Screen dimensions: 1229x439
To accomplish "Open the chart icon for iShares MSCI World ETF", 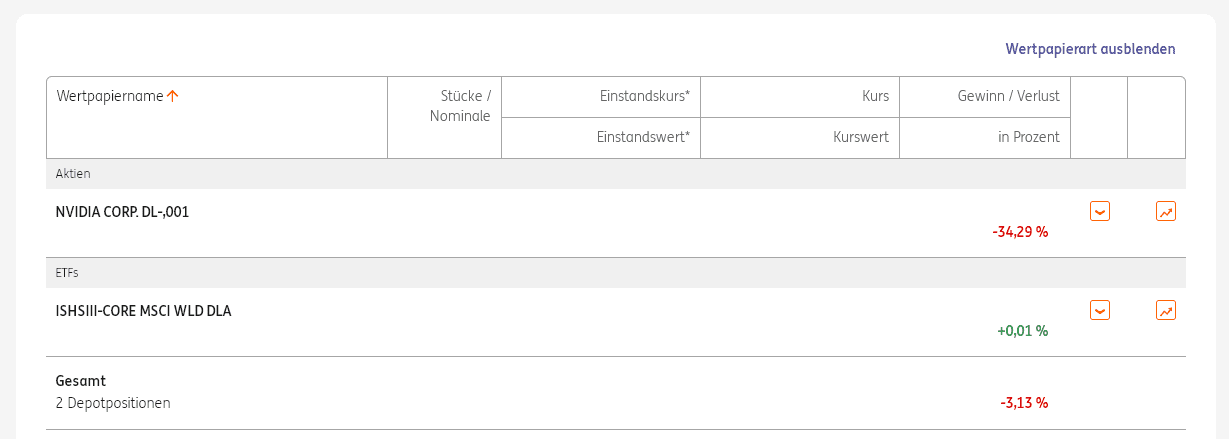I will tap(1165, 310).
